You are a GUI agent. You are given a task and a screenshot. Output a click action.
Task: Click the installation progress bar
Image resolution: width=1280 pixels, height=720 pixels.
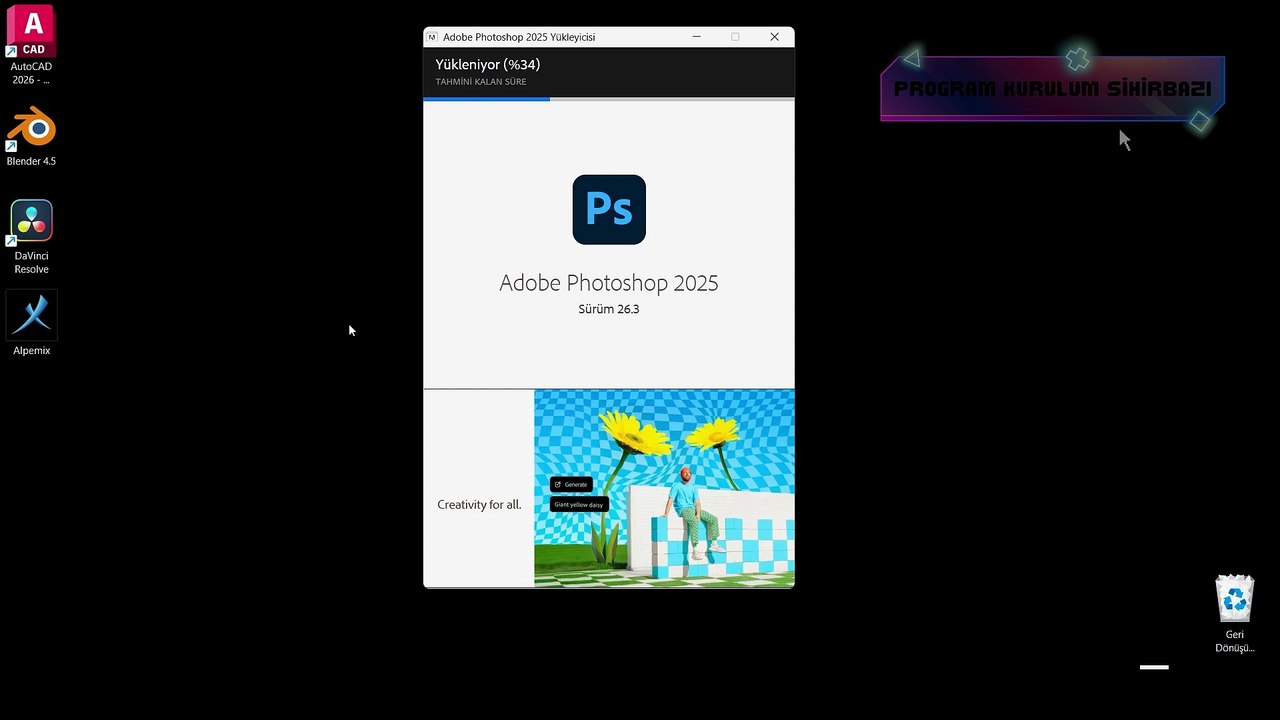pos(609,99)
